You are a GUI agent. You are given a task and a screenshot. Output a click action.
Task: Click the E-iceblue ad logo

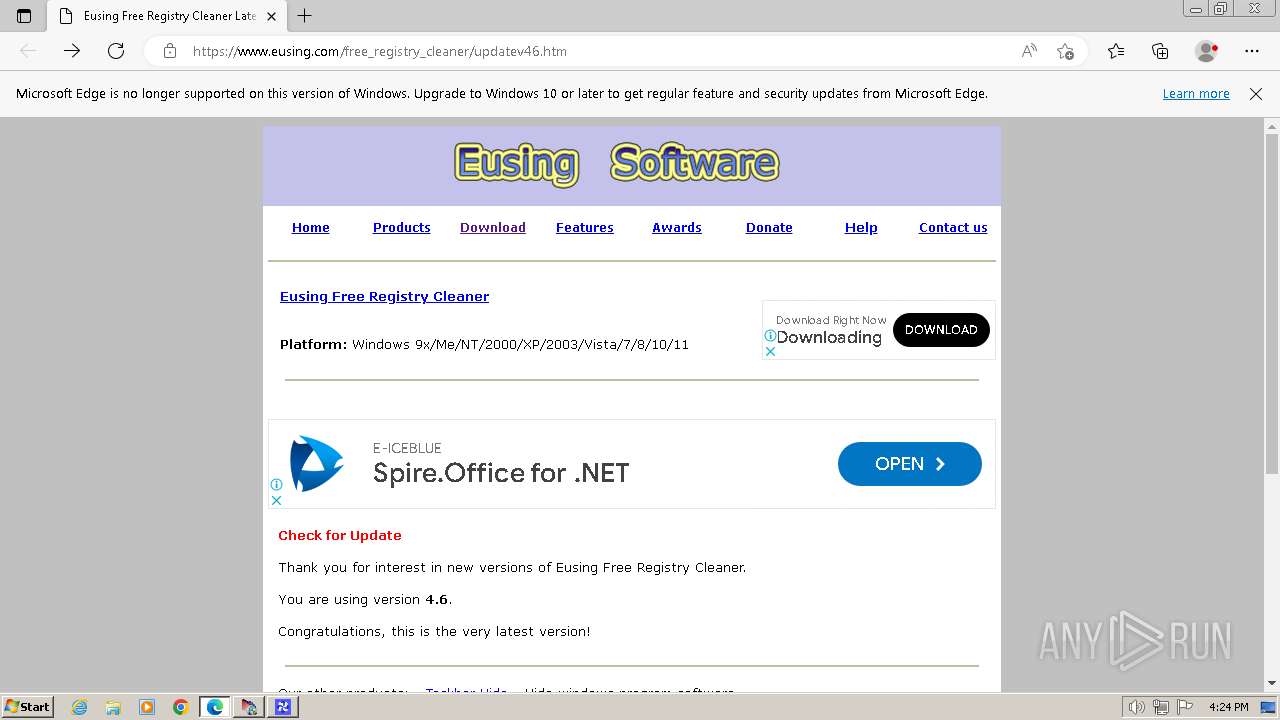coord(316,463)
